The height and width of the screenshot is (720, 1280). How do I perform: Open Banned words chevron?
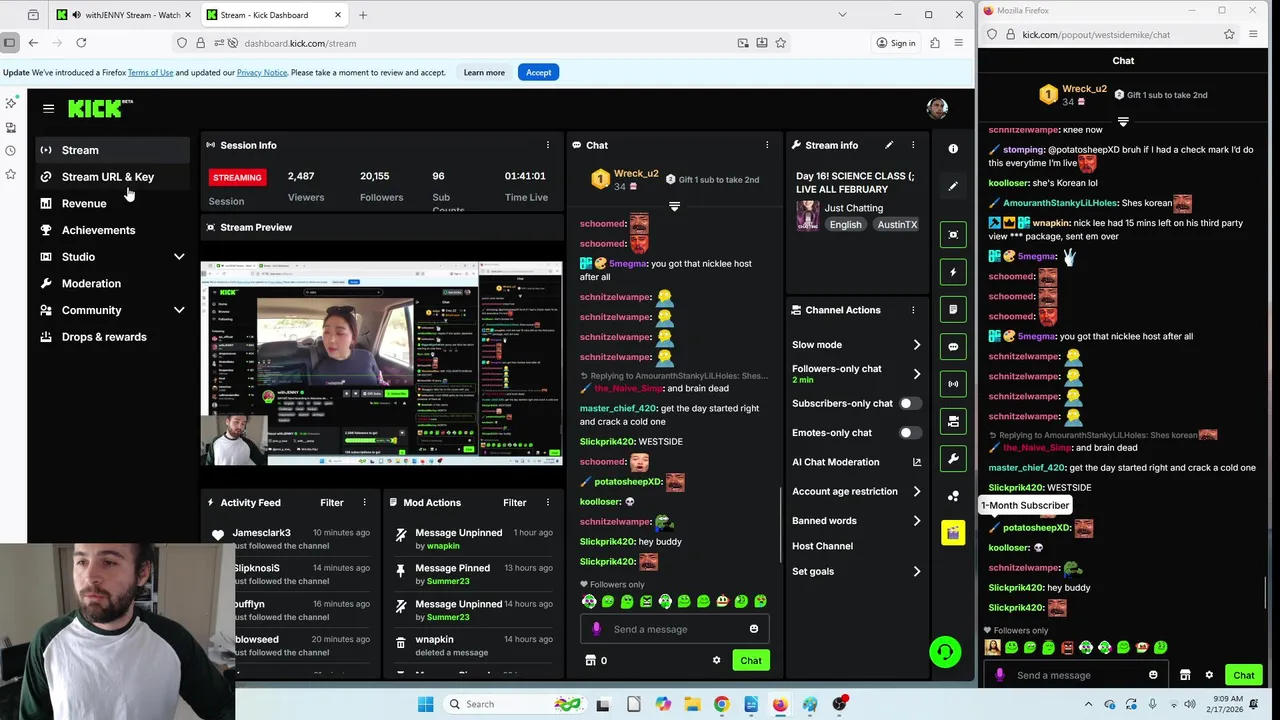[916, 521]
